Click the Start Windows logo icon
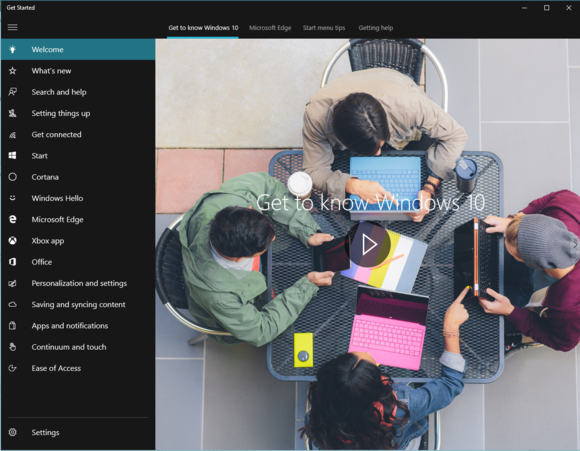This screenshot has width=580, height=451. point(13,156)
